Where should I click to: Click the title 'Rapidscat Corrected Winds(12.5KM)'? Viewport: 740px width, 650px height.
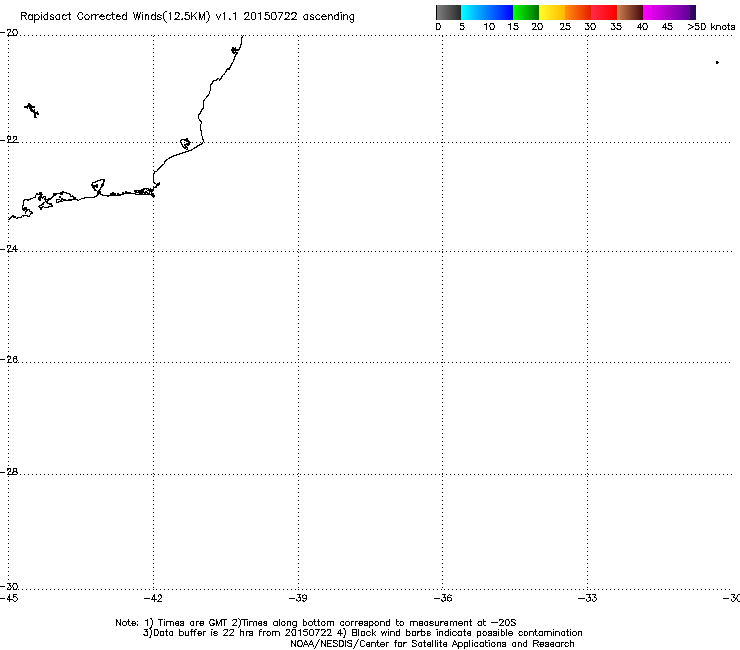tap(115, 17)
